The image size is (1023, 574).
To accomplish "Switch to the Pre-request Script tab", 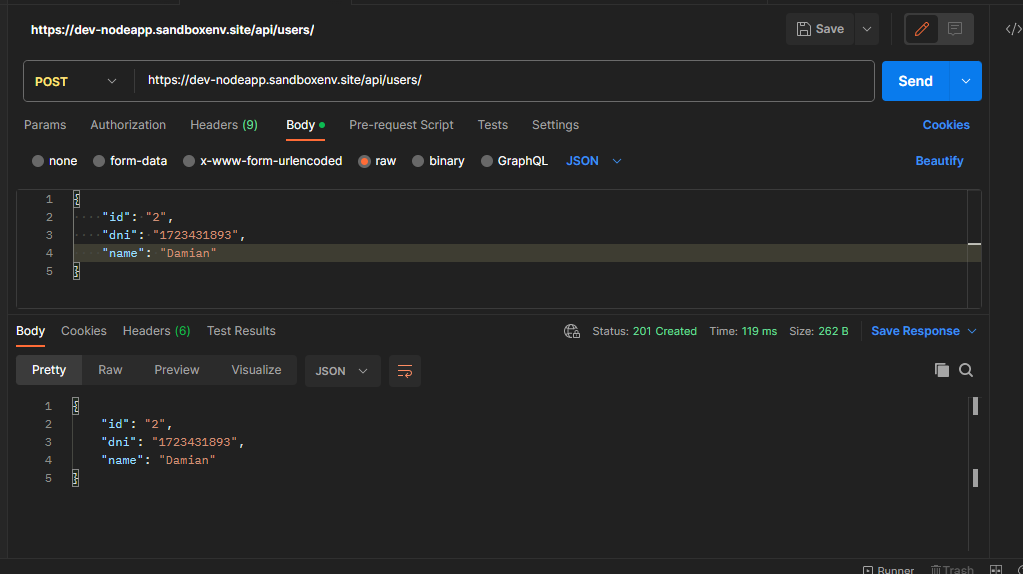I will pos(401,125).
